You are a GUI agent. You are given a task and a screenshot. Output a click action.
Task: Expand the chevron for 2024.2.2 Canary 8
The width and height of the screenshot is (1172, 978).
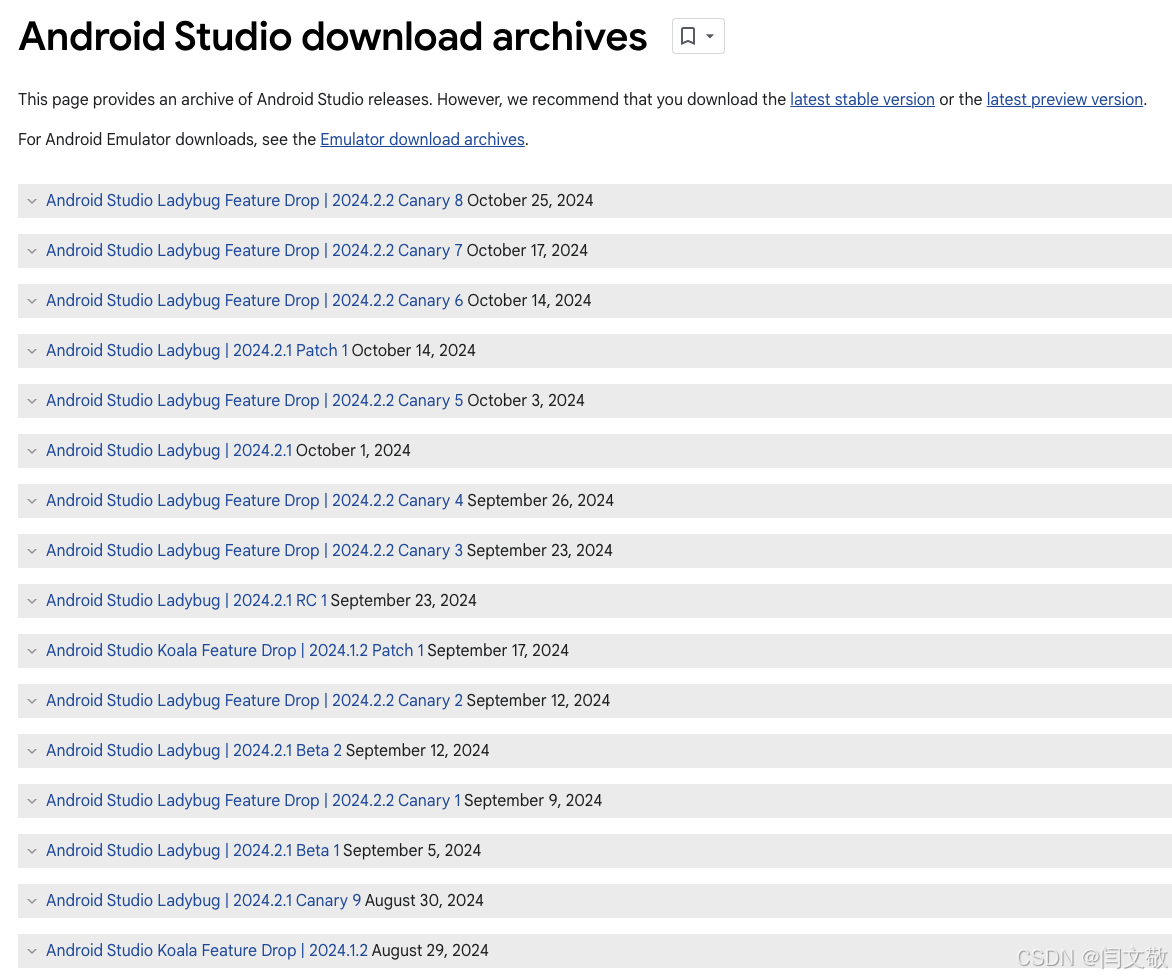pos(31,201)
